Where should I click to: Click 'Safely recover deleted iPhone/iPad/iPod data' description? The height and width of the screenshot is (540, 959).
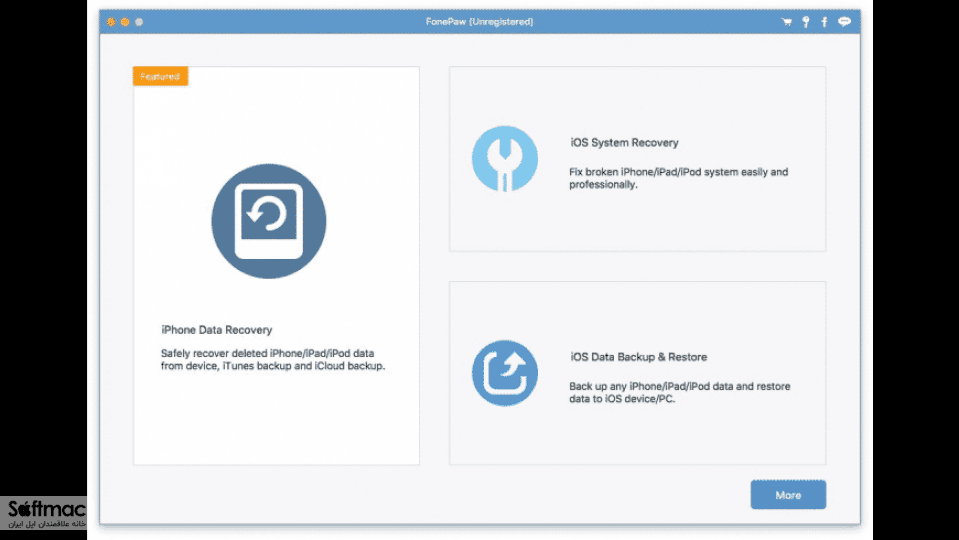[273, 360]
